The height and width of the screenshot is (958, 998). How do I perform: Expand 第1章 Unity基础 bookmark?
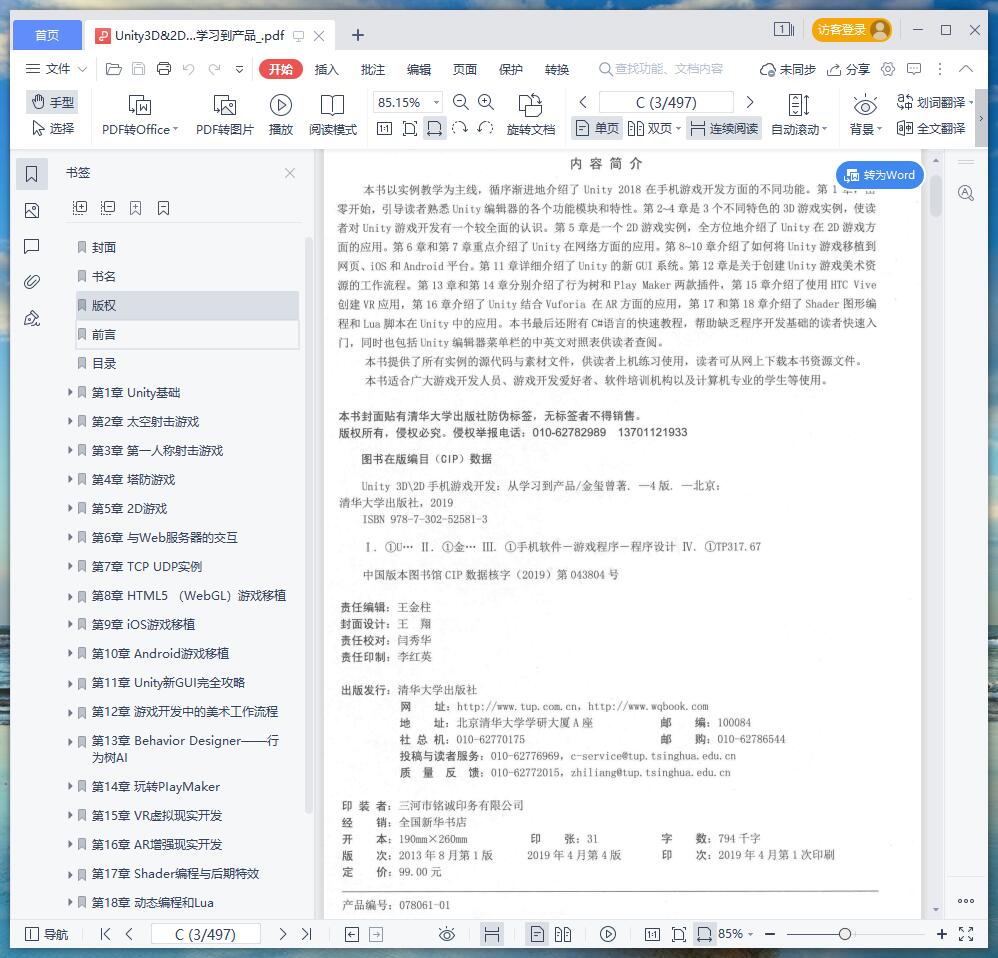click(x=70, y=392)
